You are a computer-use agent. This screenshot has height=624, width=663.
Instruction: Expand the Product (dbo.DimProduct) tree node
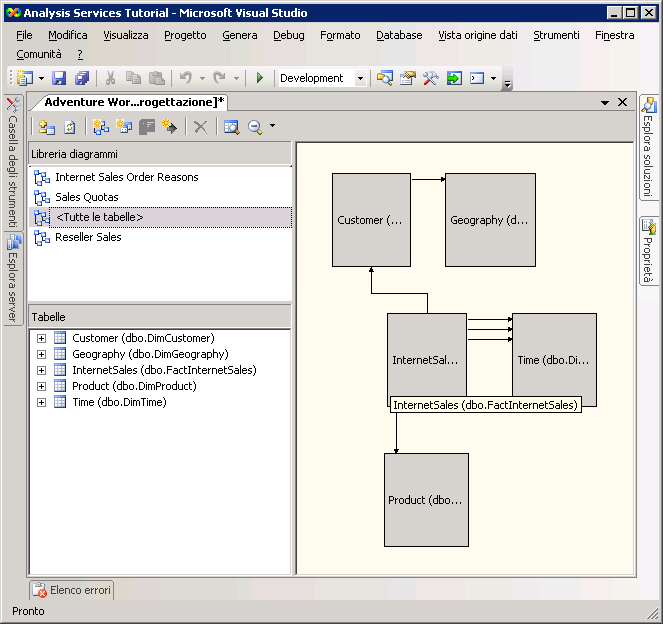pos(41,386)
